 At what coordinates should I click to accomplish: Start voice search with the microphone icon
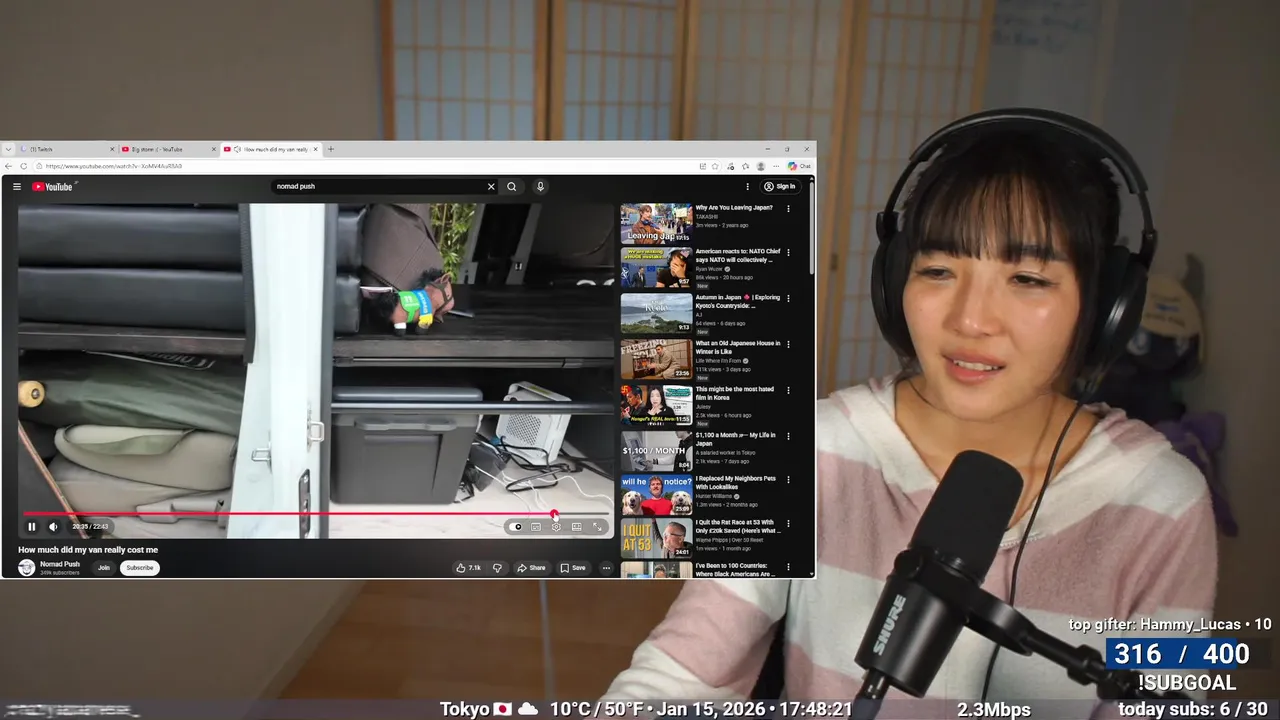pos(540,186)
